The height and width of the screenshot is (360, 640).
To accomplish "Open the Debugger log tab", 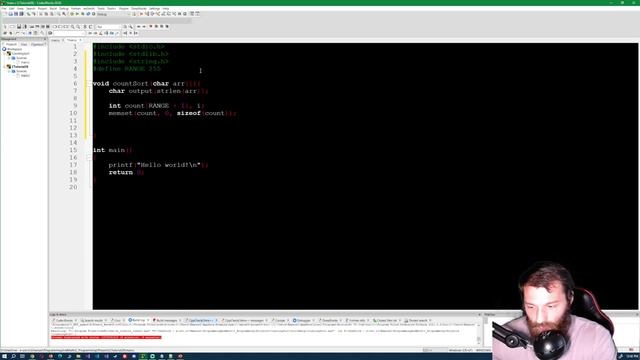I will click(x=303, y=320).
